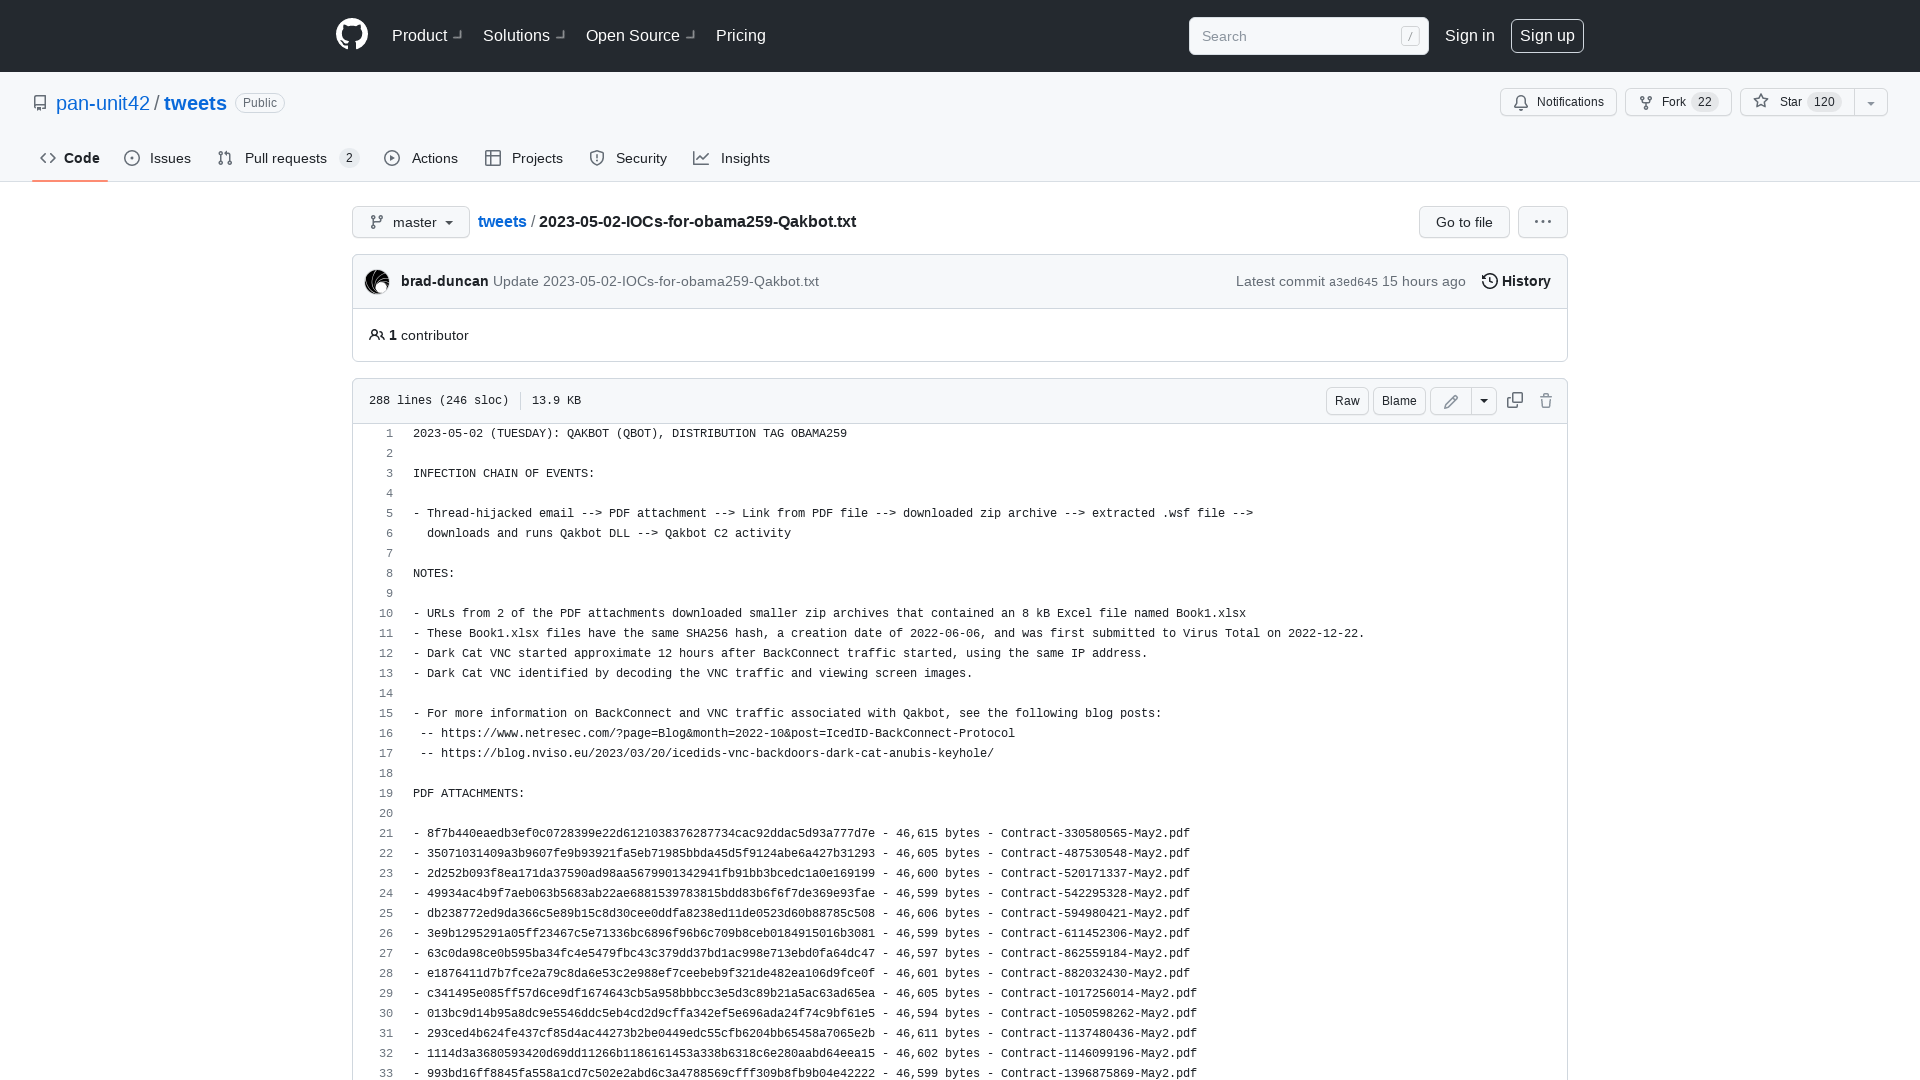Click line 3 text INFECTION CHAIN OF EVENTS:
Viewport: 1920px width, 1080px height.
(504, 474)
